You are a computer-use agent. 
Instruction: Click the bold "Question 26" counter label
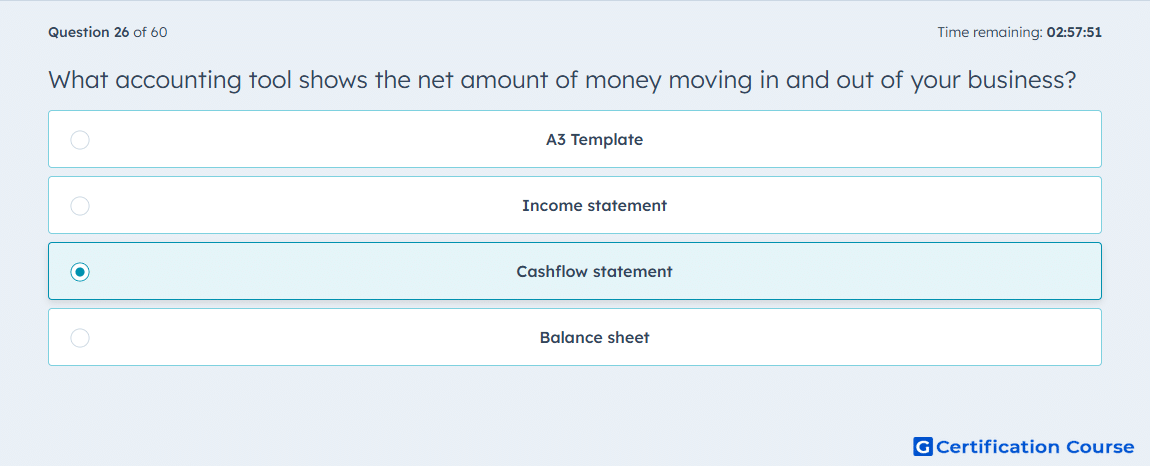click(89, 32)
